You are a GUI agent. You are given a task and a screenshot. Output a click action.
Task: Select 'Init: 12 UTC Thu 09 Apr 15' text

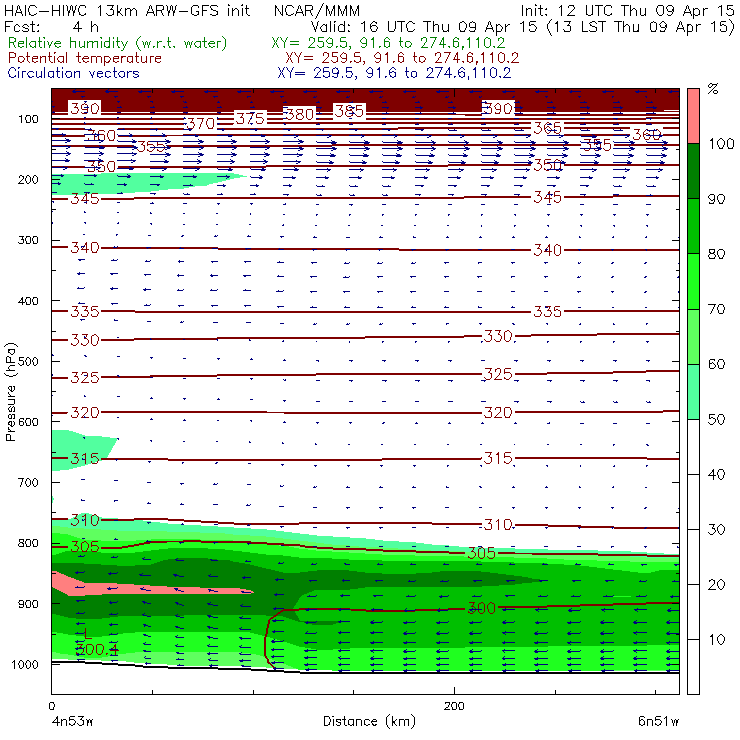pos(627,10)
